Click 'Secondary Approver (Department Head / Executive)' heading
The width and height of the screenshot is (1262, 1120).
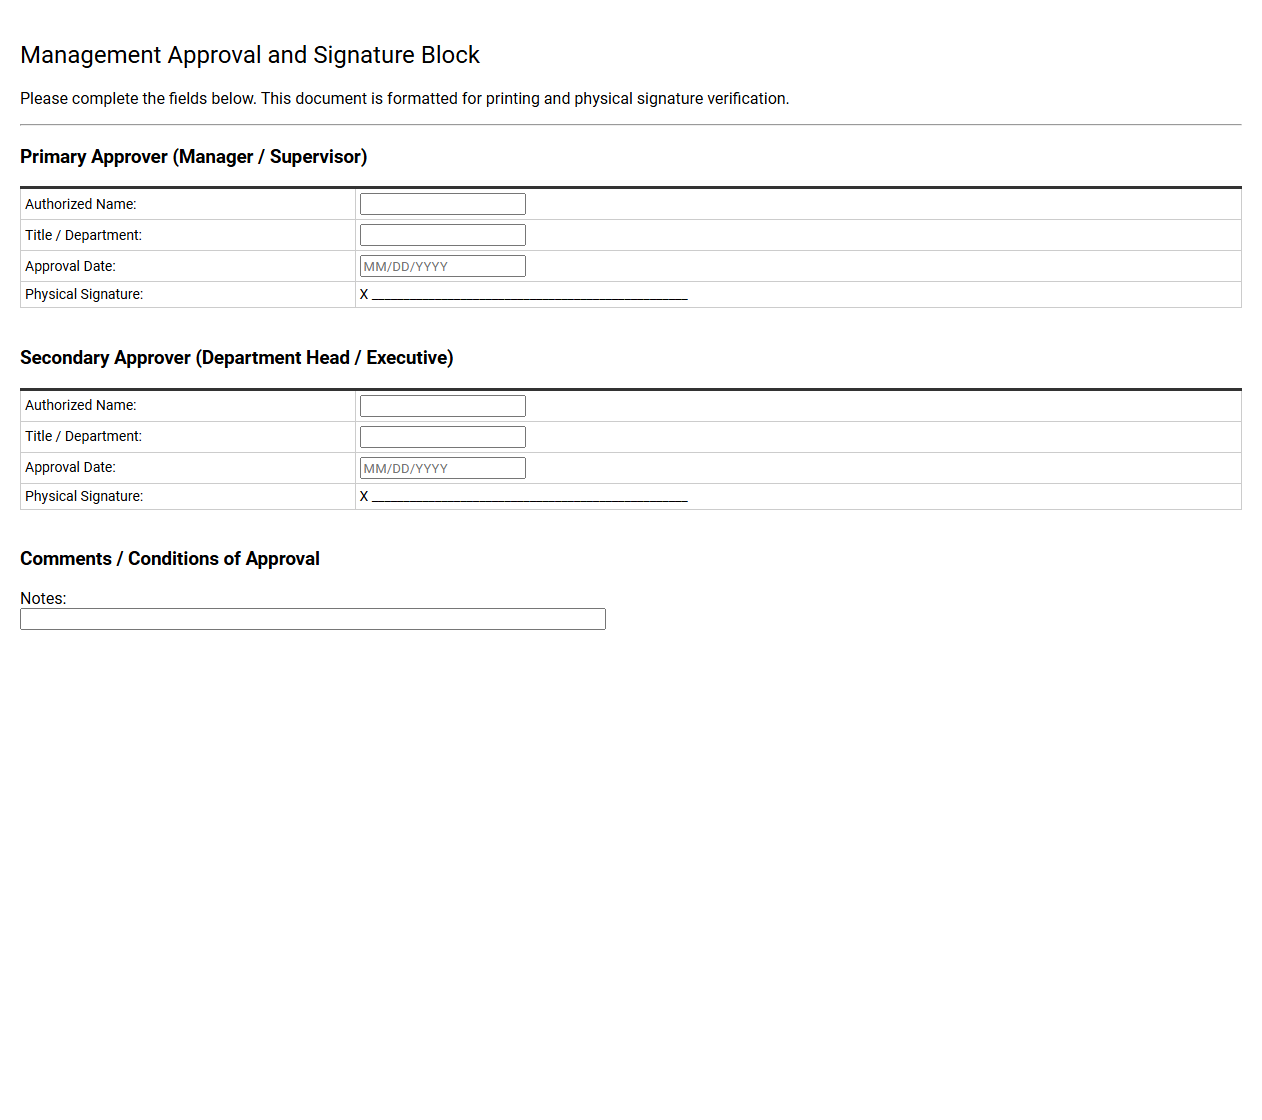coord(237,358)
